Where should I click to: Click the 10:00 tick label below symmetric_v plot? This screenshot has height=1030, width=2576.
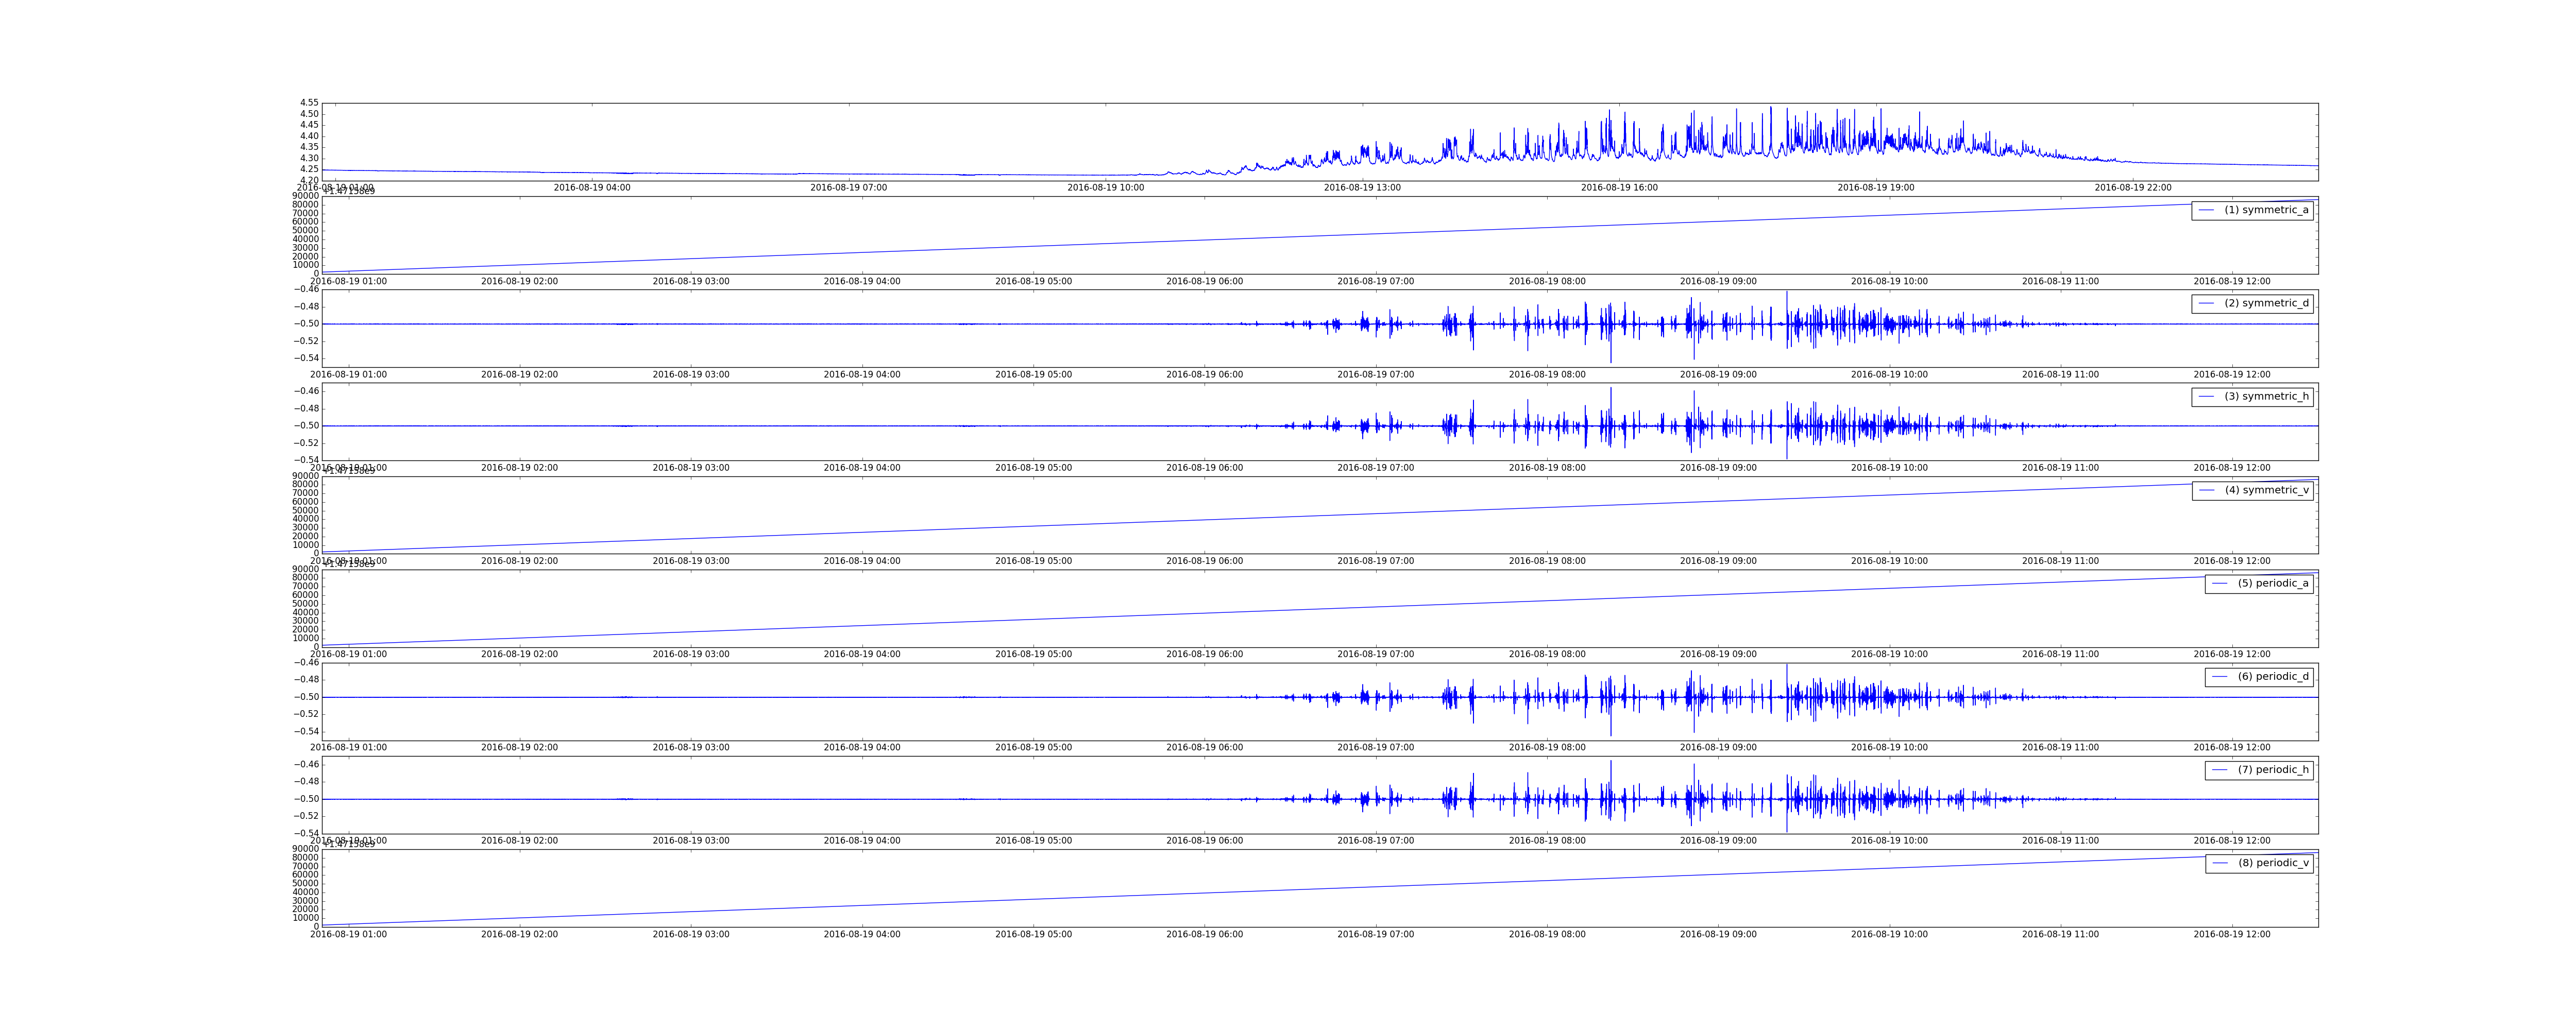[1889, 561]
